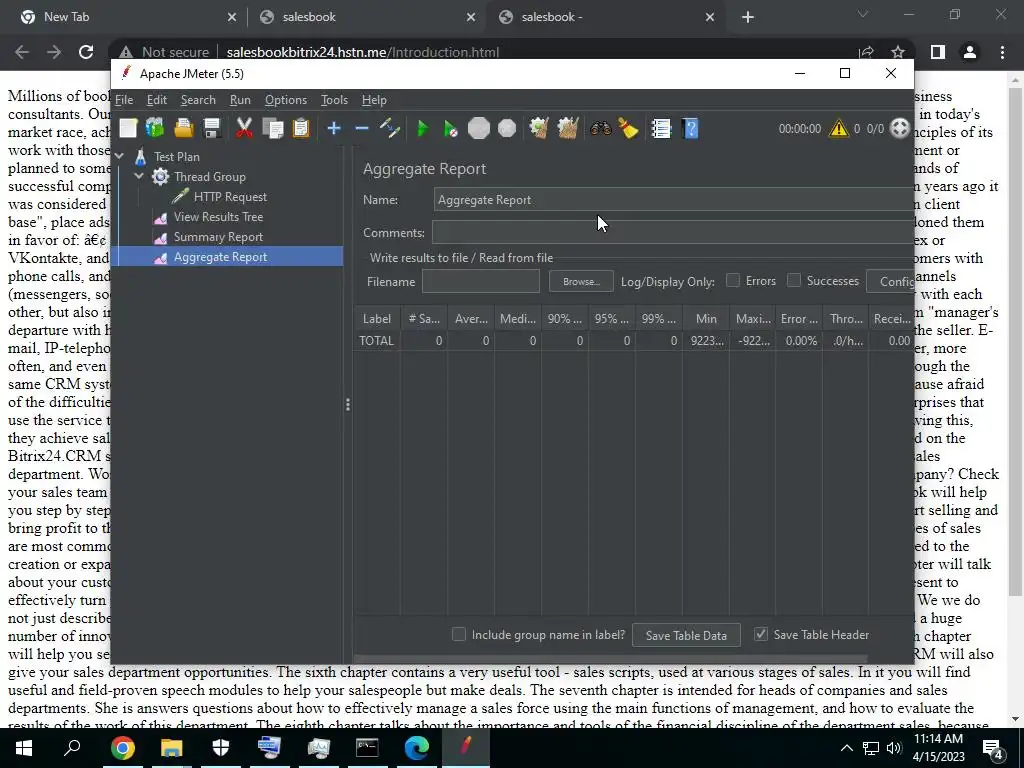Click the Browse... button
The width and height of the screenshot is (1024, 768).
581,281
